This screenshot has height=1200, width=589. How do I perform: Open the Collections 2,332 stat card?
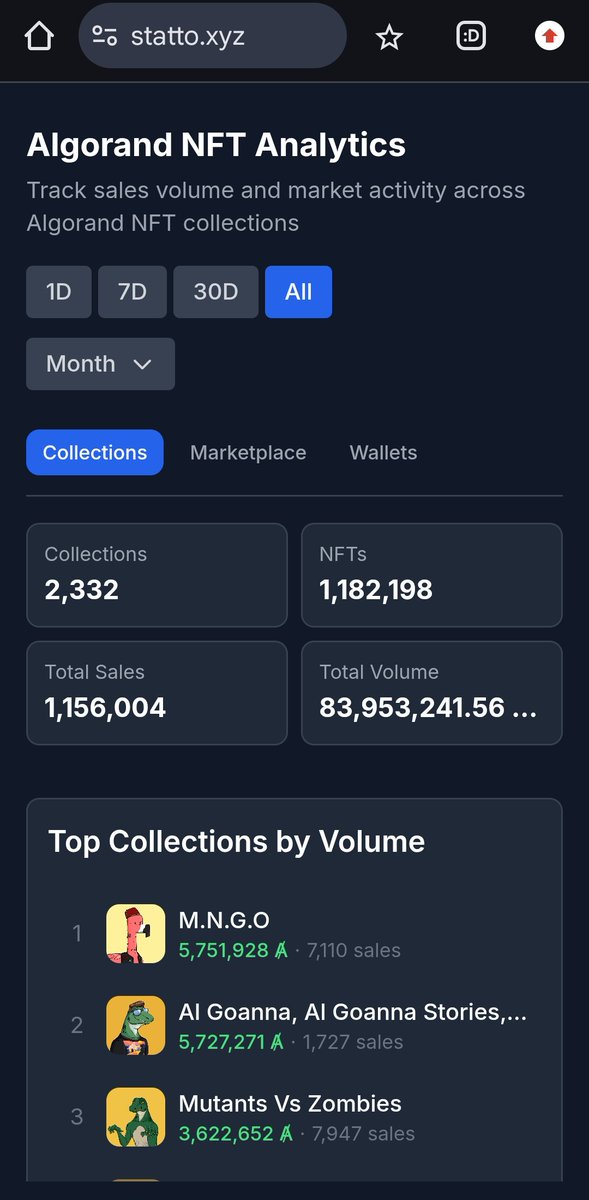coord(156,575)
